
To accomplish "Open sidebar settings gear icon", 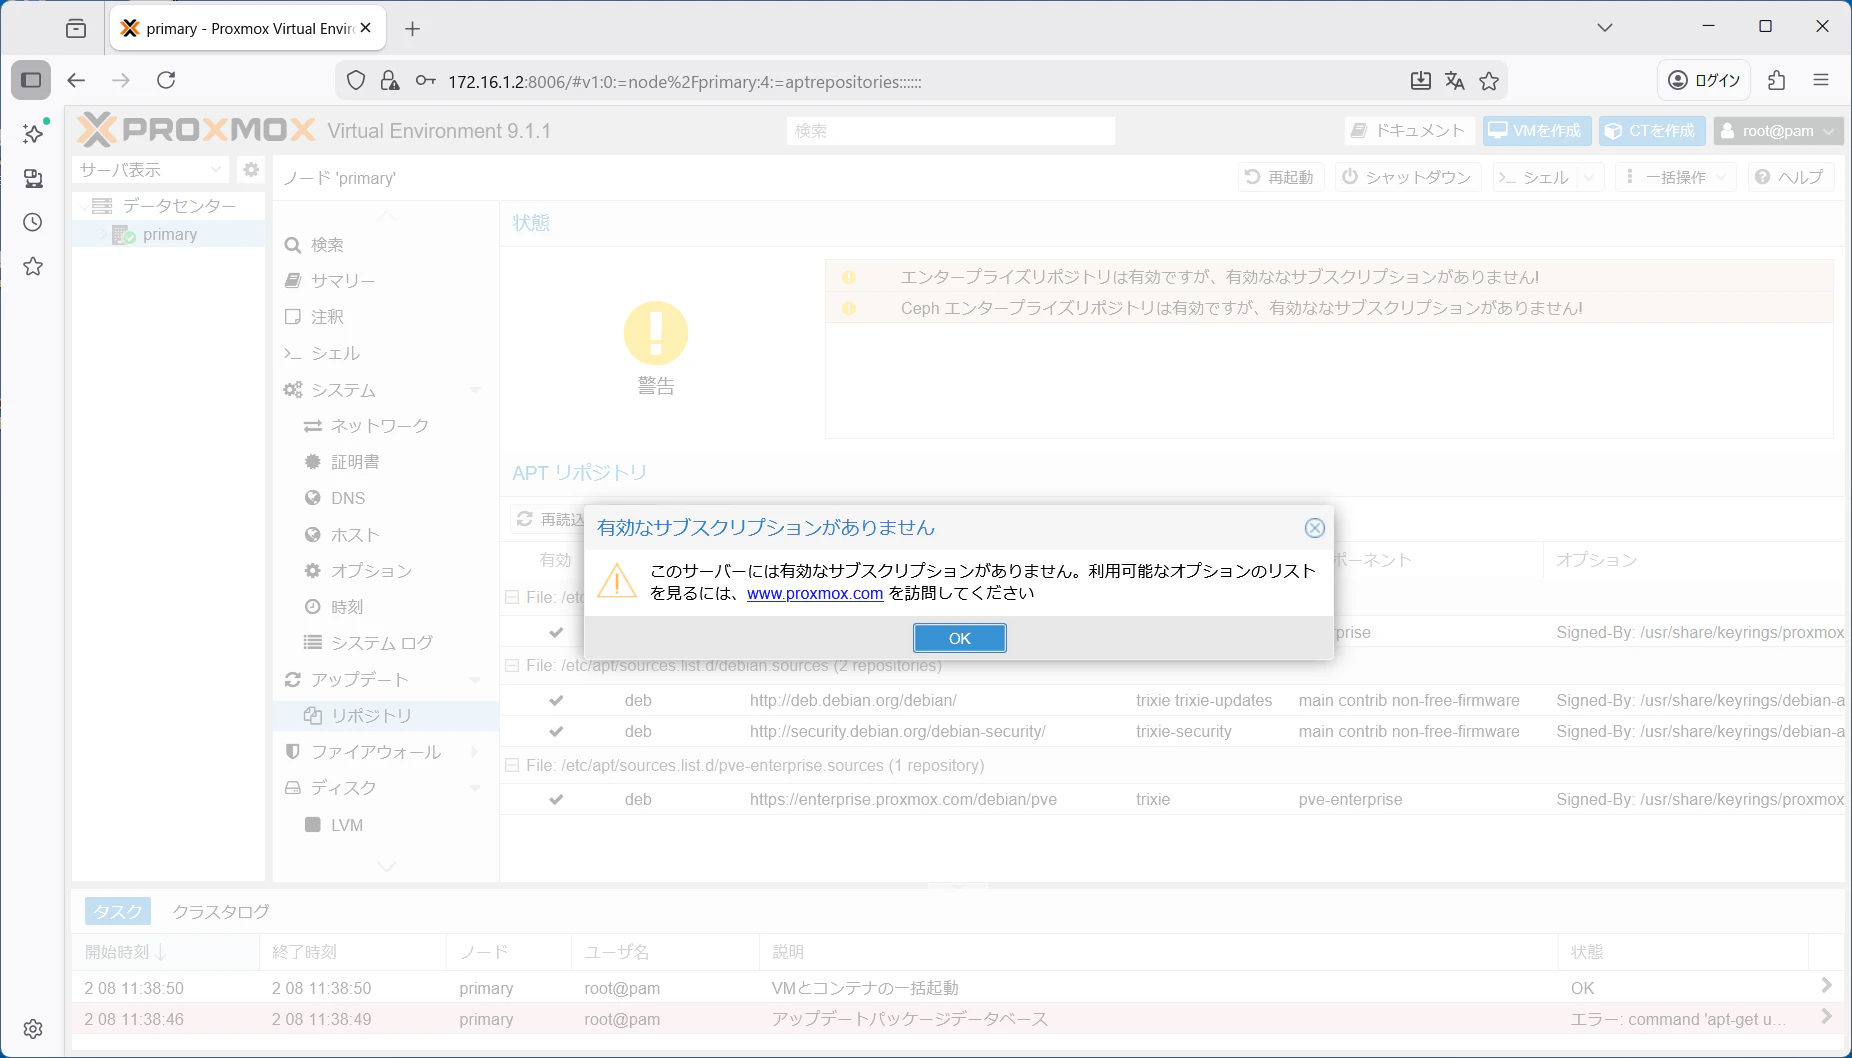I will coord(33,1029).
